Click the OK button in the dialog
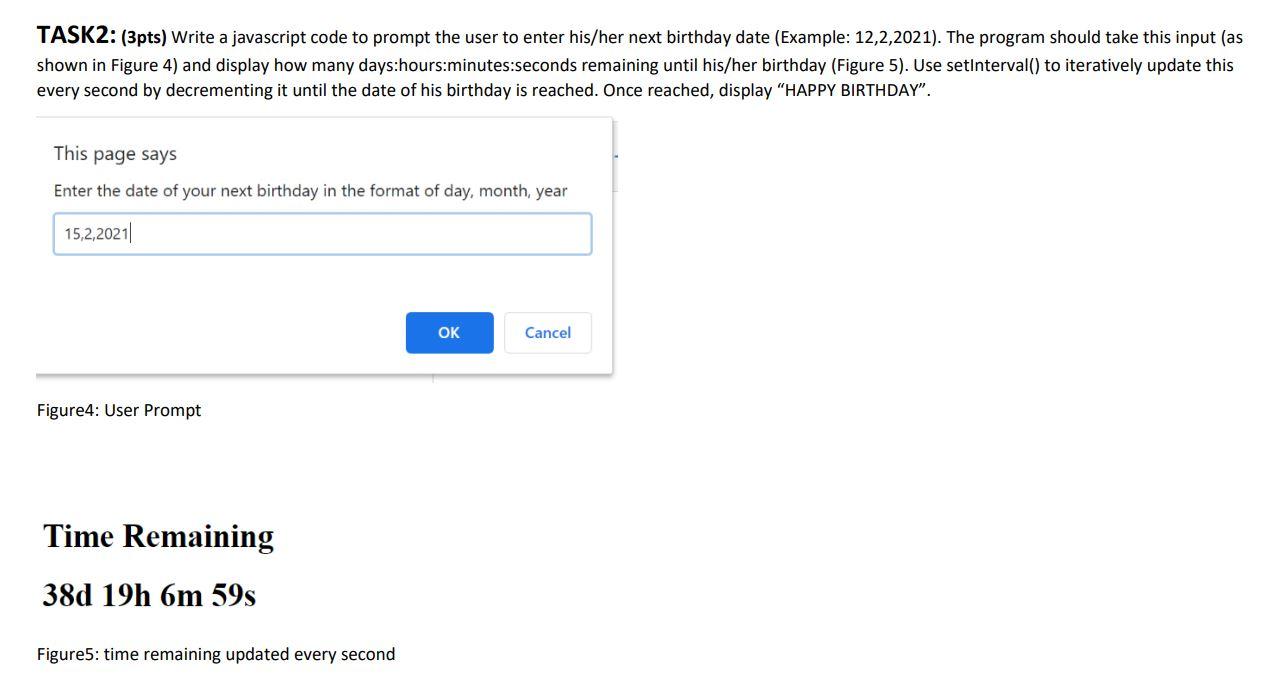1278x691 pixels. (448, 332)
